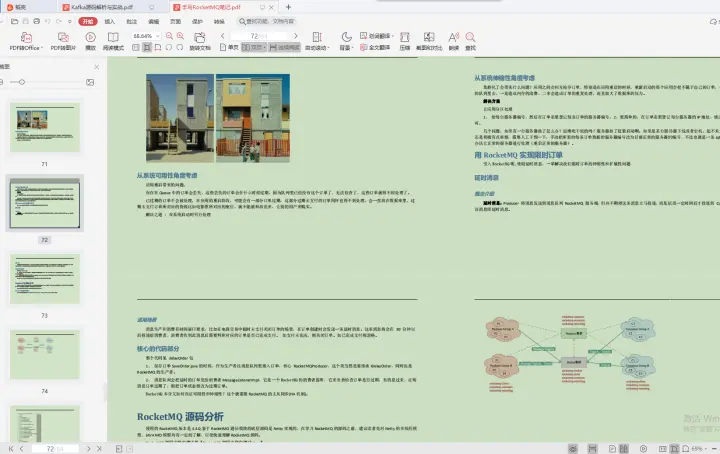Open the 开始 ribbon tab
This screenshot has height=454, width=720.
tap(88, 21)
